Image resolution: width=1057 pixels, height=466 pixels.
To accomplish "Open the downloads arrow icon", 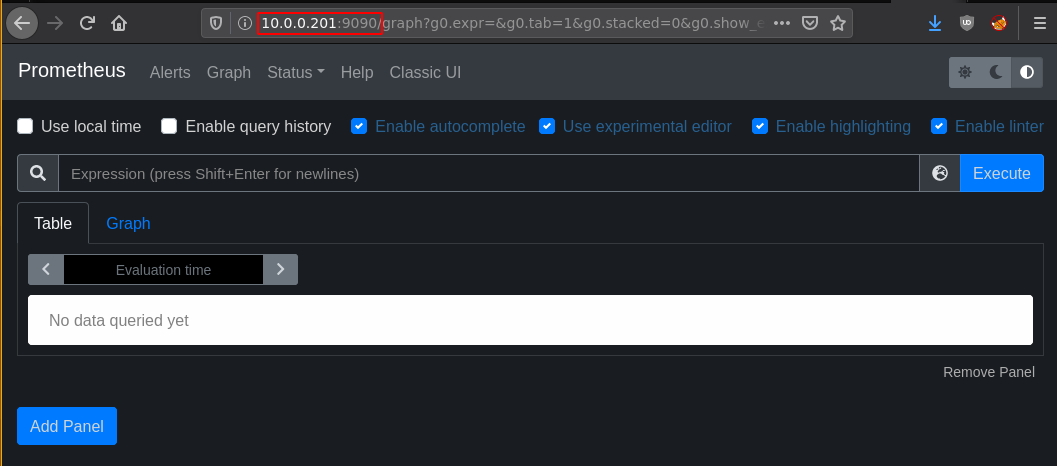I will (934, 24).
